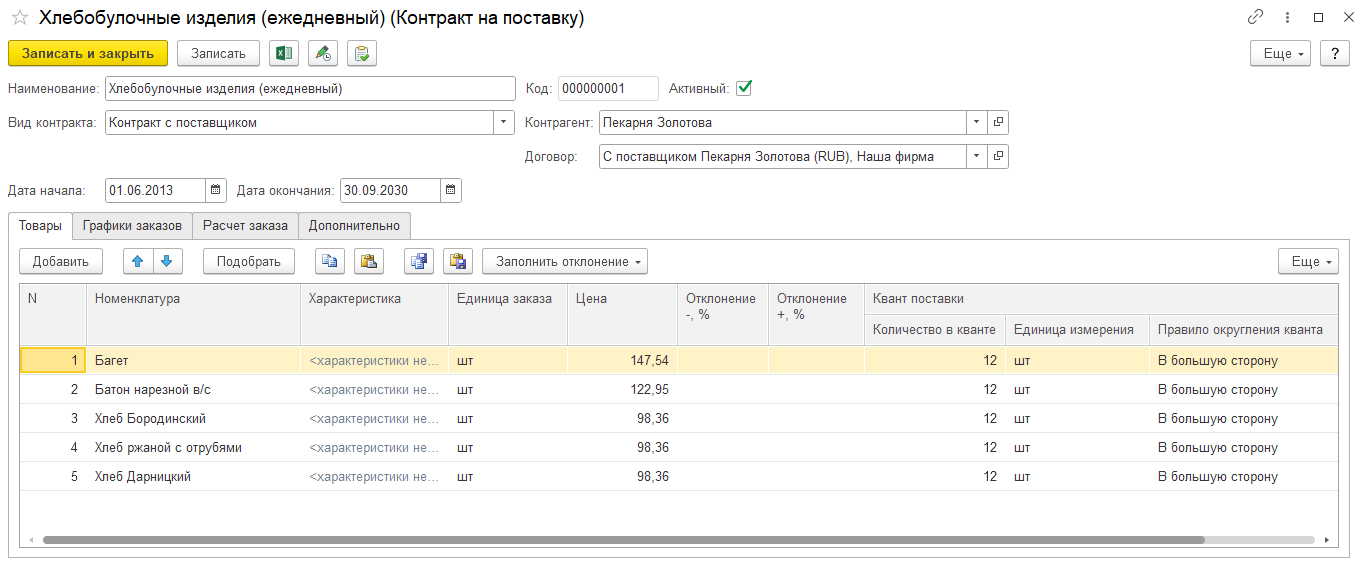Viewport: 1365px width, 566px height.
Task: Click the Наименование text field
Action: tap(310, 89)
